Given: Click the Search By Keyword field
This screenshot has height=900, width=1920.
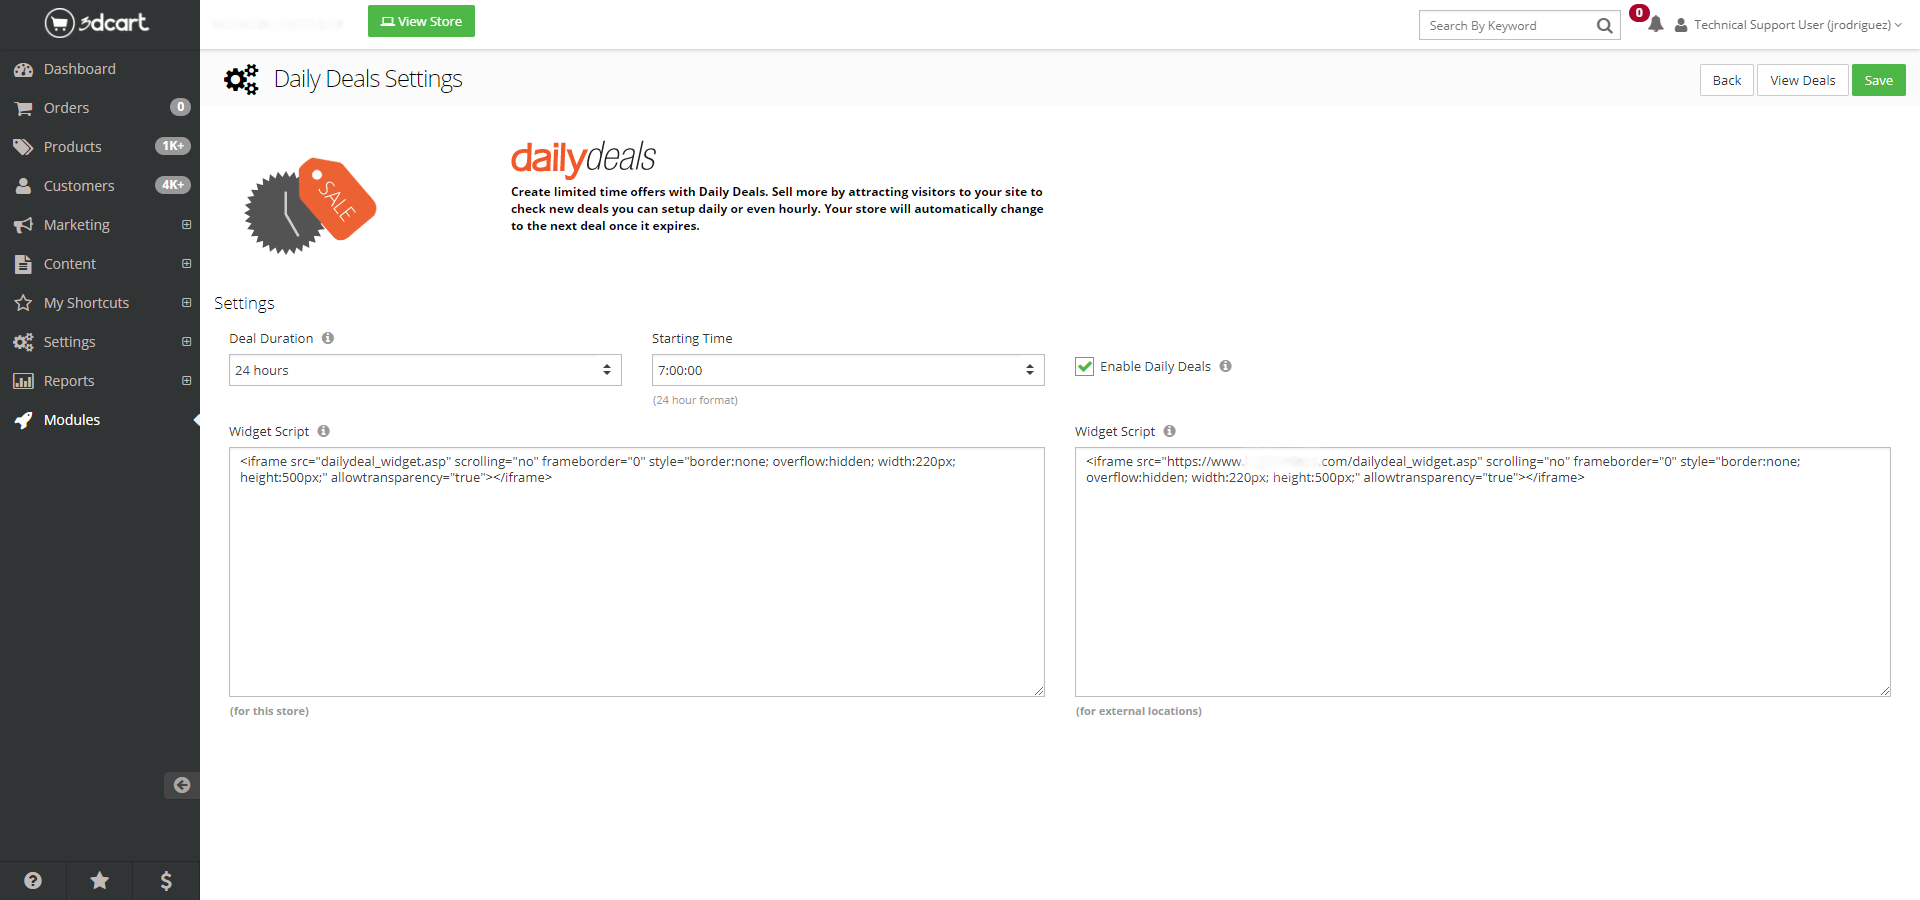Looking at the screenshot, I should click(x=1505, y=26).
